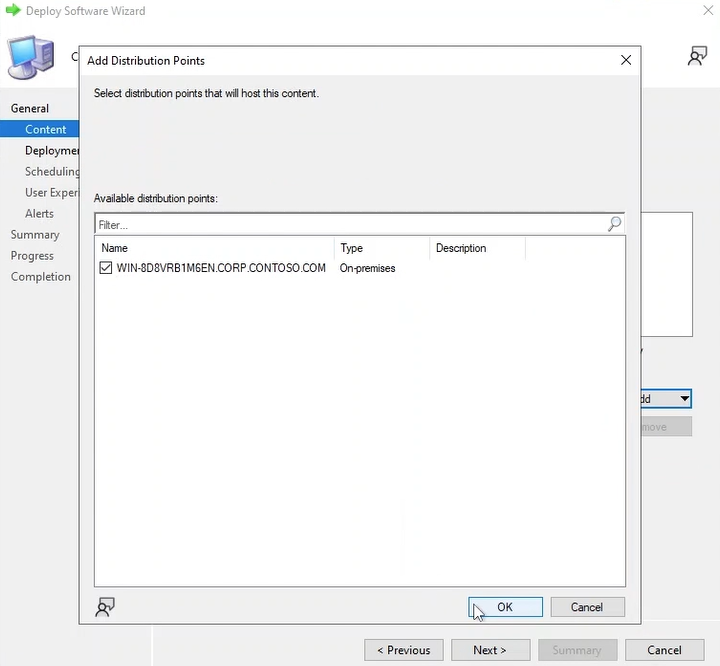
Task: Click WIN-8D8VRB1M6EN.CORP.CONTOSO.COM server name text
Action: point(221,268)
